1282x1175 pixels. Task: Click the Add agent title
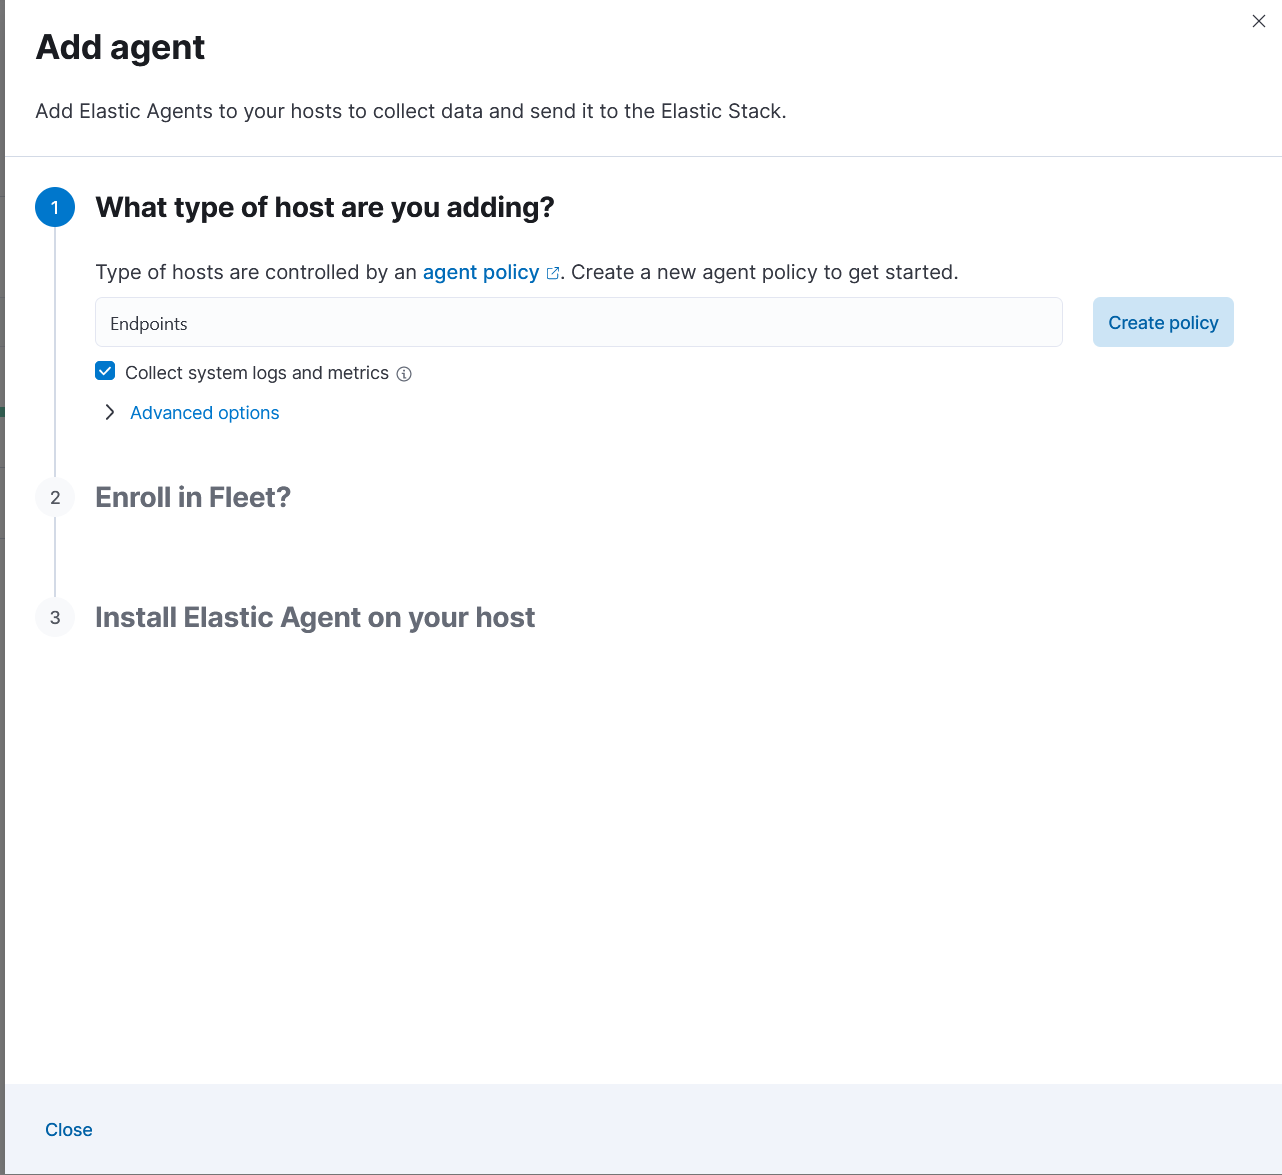(x=120, y=47)
